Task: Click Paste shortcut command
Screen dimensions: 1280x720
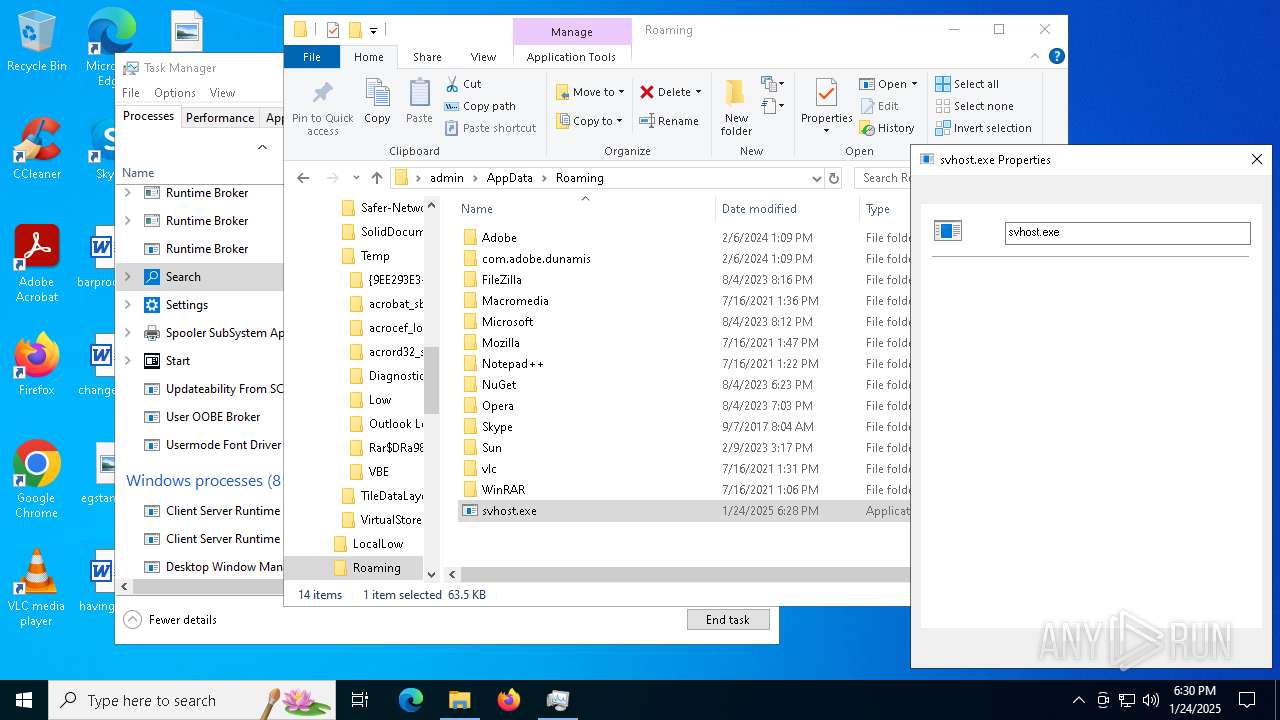Action: pos(491,128)
